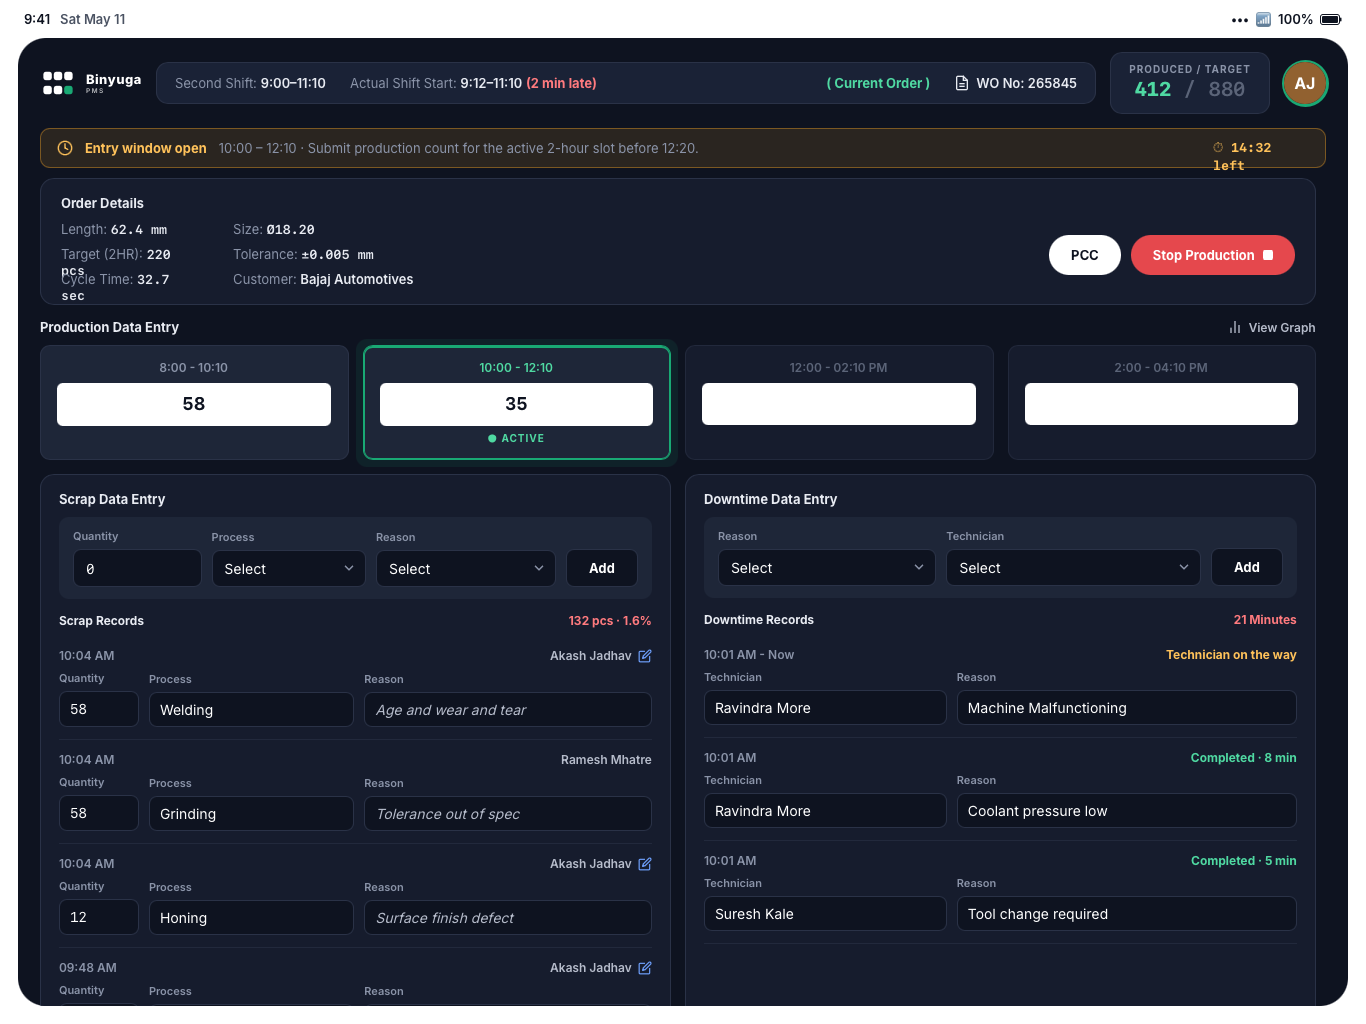Edit the 09:48 AM scrap record
Image resolution: width=1366 pixels, height=1024 pixels.
pyautogui.click(x=645, y=968)
